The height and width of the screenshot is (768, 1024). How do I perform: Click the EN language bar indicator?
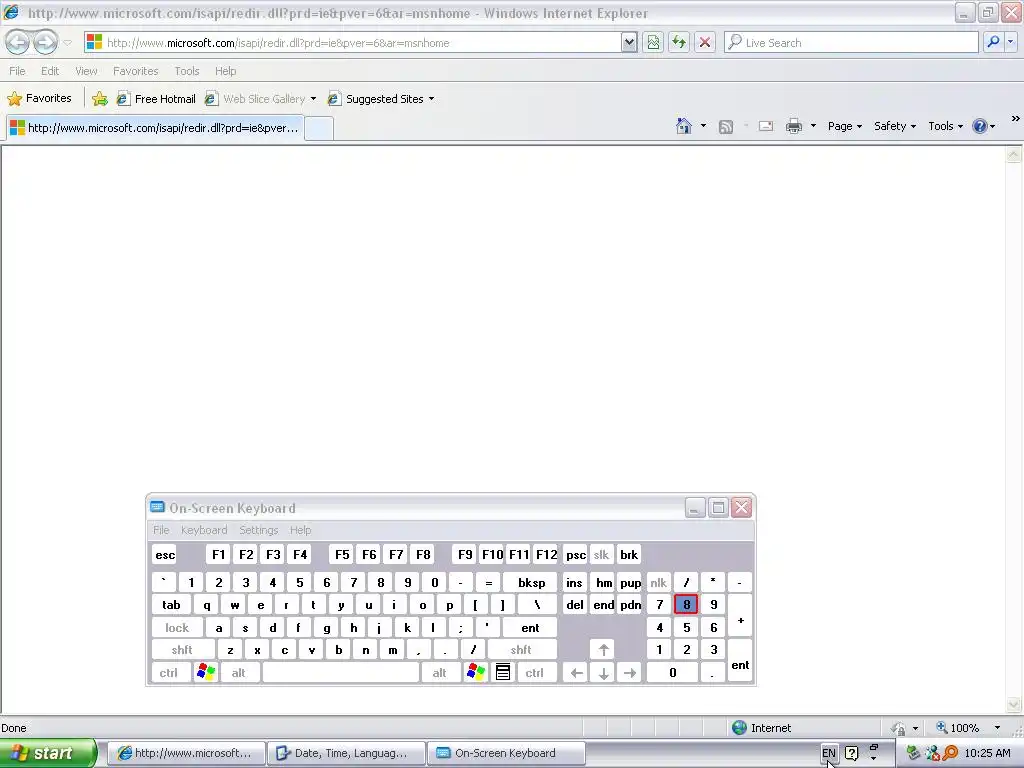coord(829,753)
